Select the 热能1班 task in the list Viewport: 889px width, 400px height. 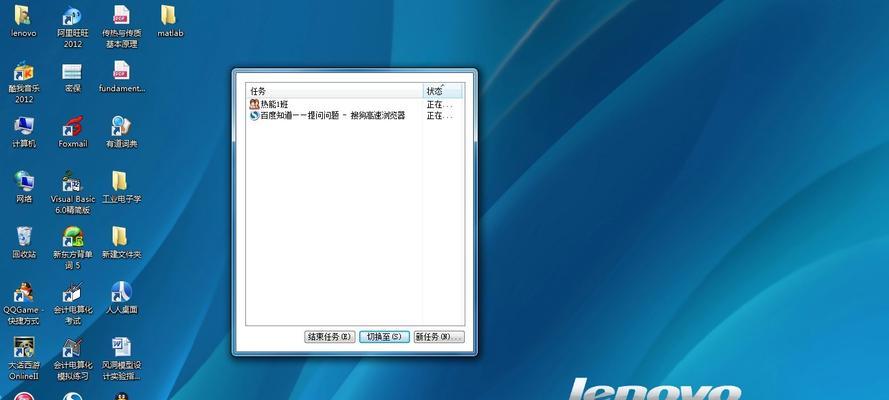(335, 104)
